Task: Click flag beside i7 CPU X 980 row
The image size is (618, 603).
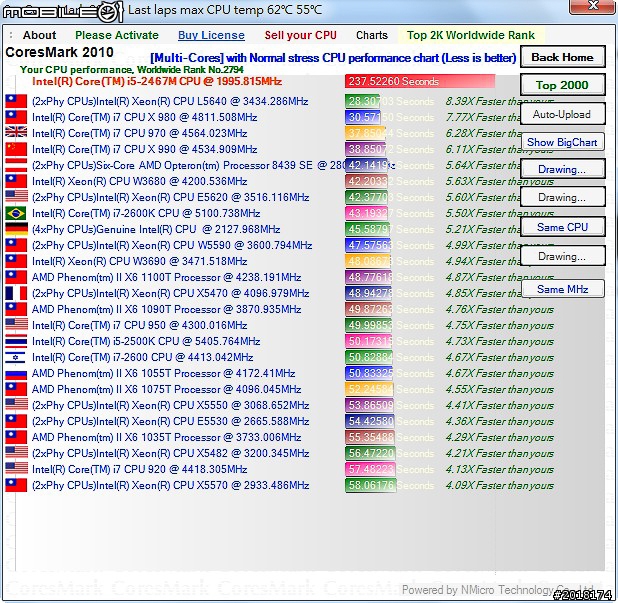Action: coord(16,117)
